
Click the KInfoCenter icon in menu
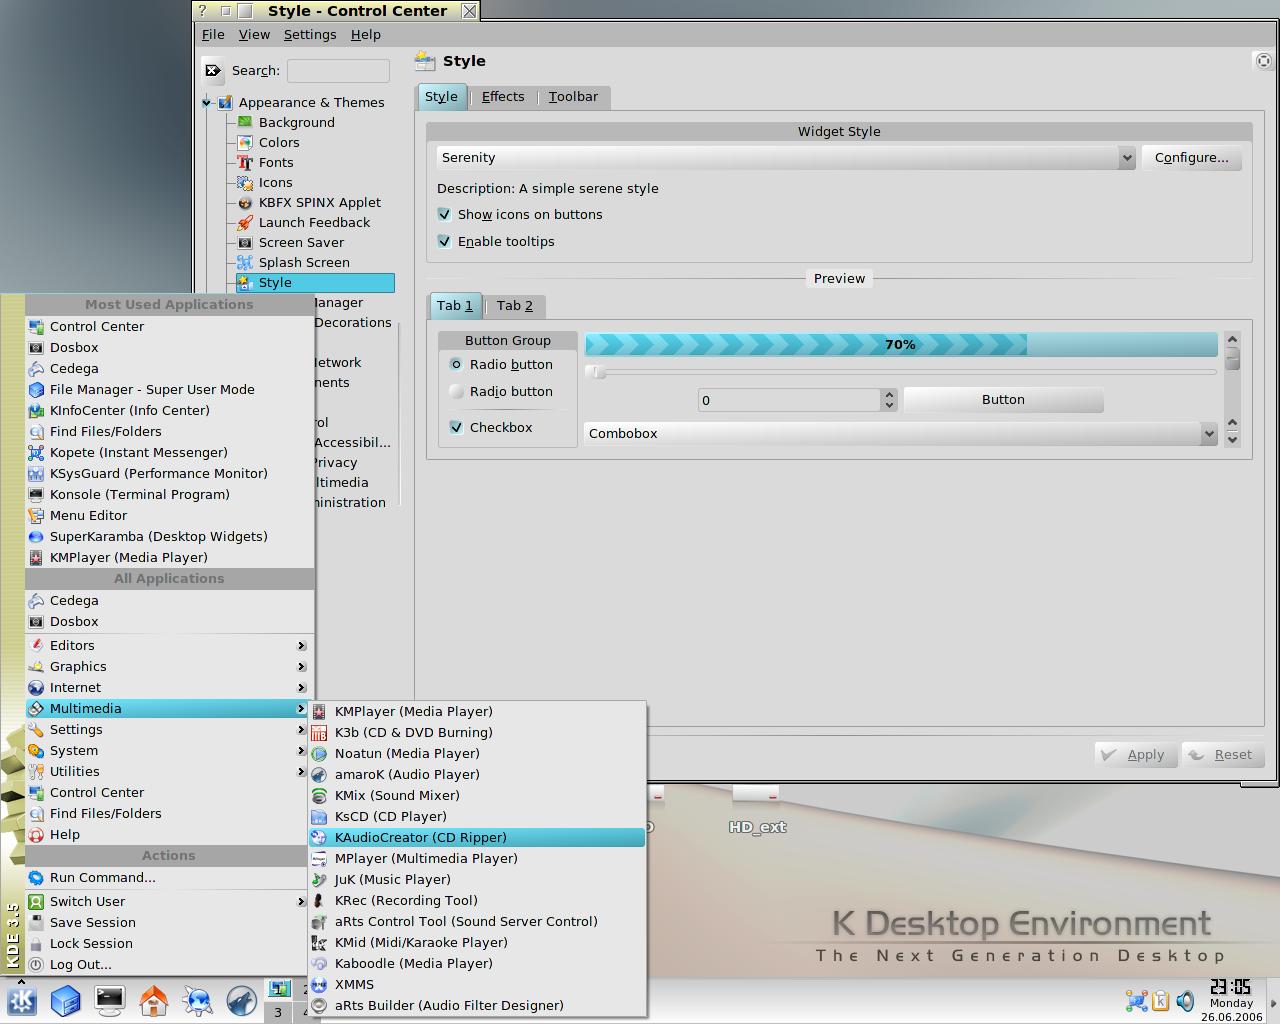[x=36, y=411]
